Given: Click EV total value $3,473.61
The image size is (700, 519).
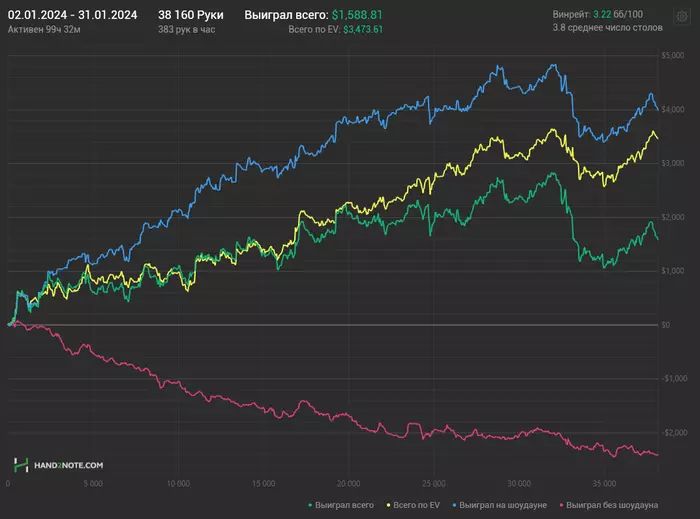Looking at the screenshot, I should click(x=363, y=31).
